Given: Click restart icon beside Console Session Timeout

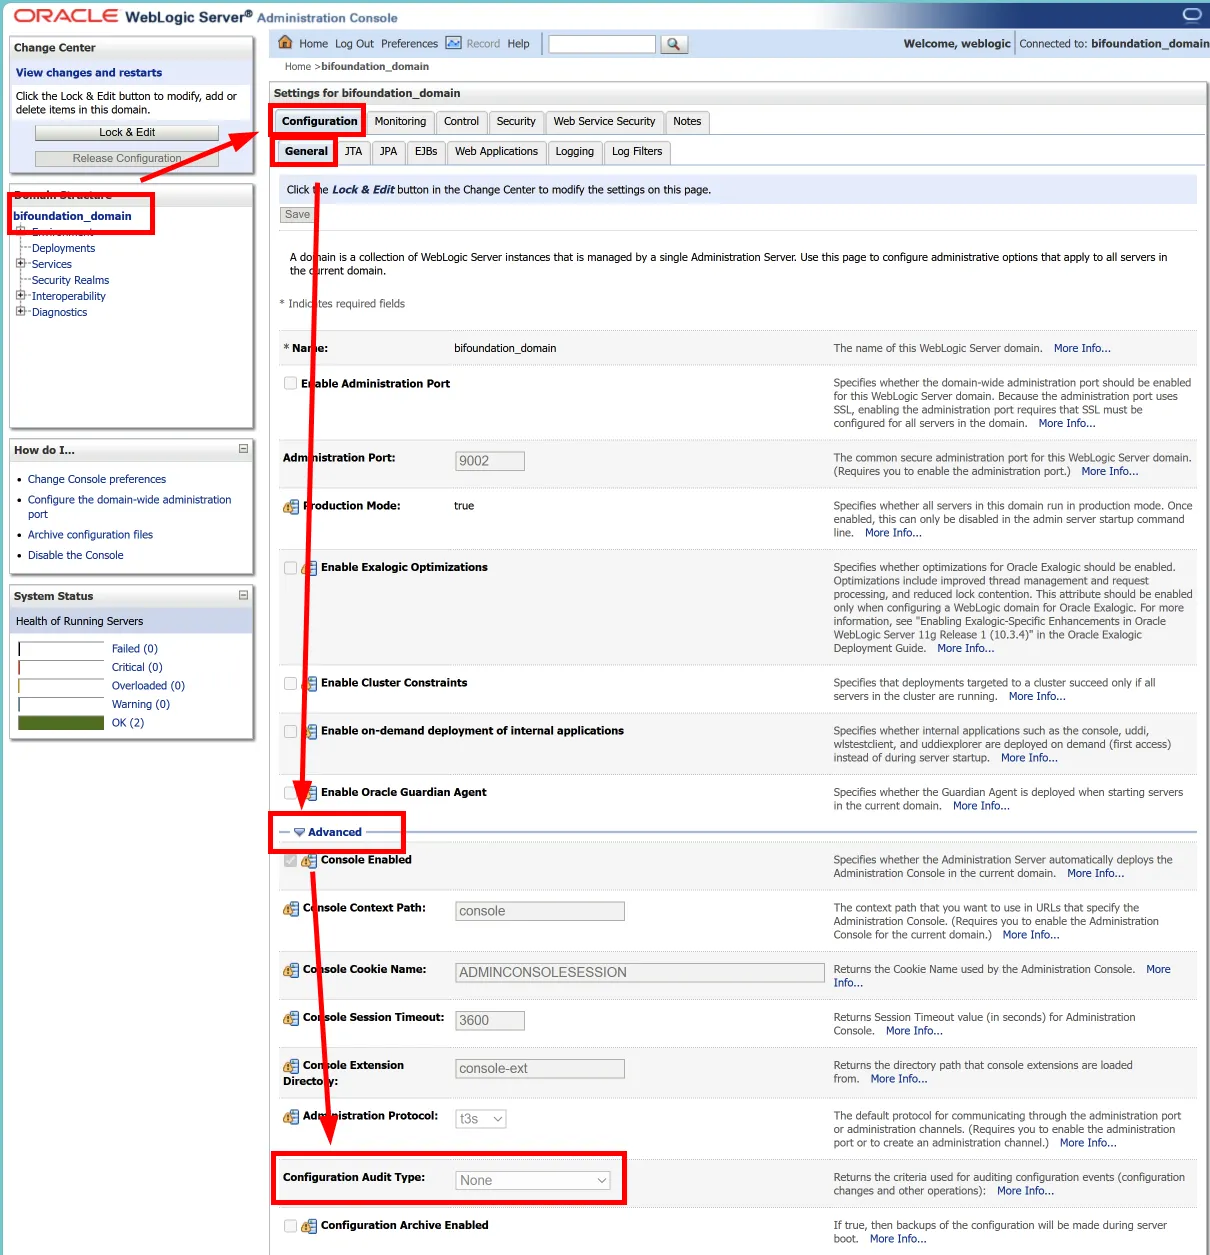Looking at the screenshot, I should (x=291, y=1018).
